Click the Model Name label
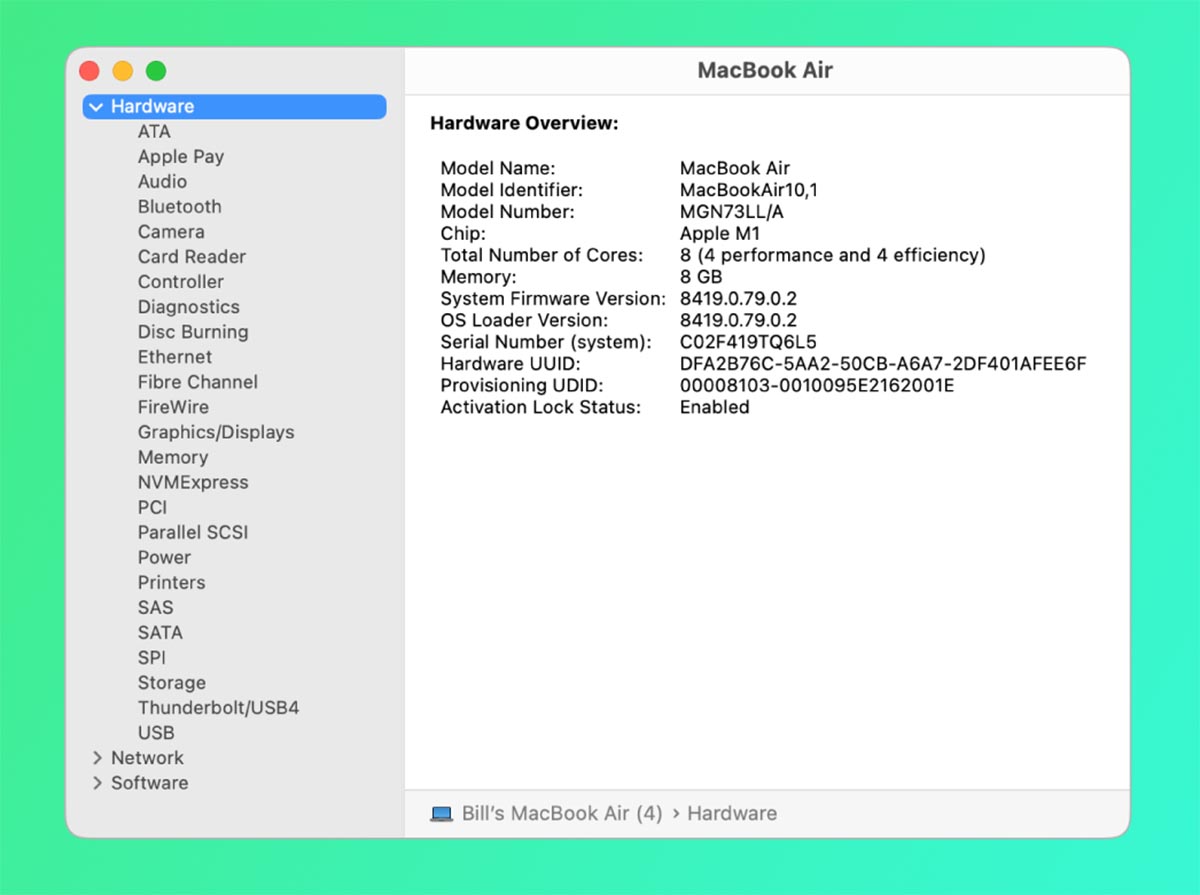Image resolution: width=1200 pixels, height=895 pixels. [498, 169]
